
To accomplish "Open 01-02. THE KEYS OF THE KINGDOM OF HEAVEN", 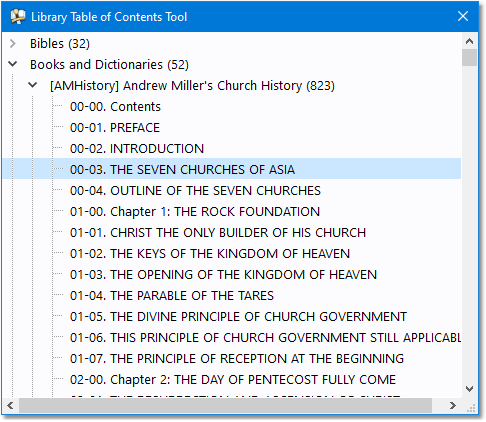I will [x=210, y=254].
